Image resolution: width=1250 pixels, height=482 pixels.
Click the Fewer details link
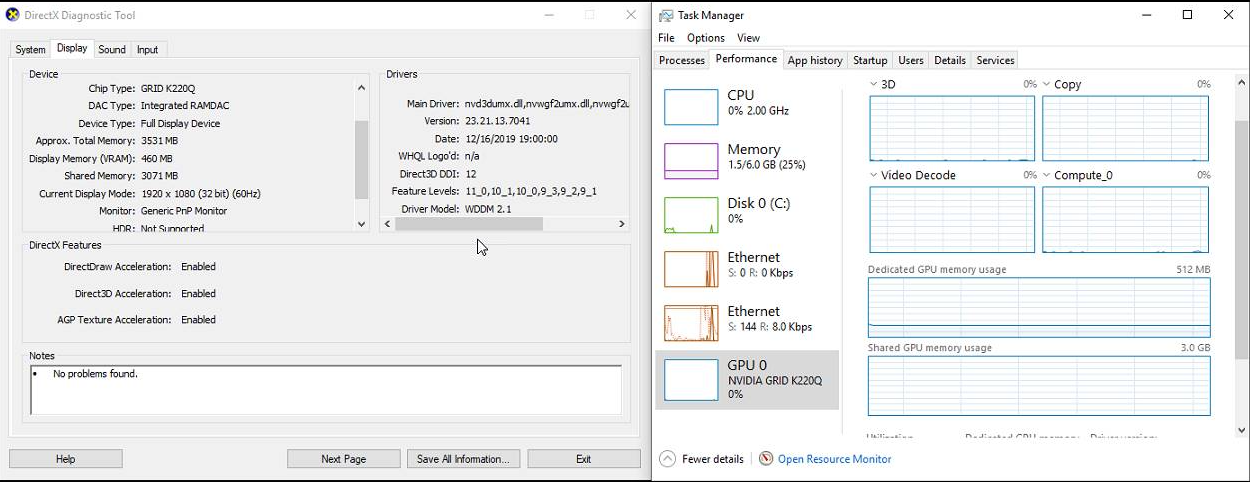click(713, 459)
